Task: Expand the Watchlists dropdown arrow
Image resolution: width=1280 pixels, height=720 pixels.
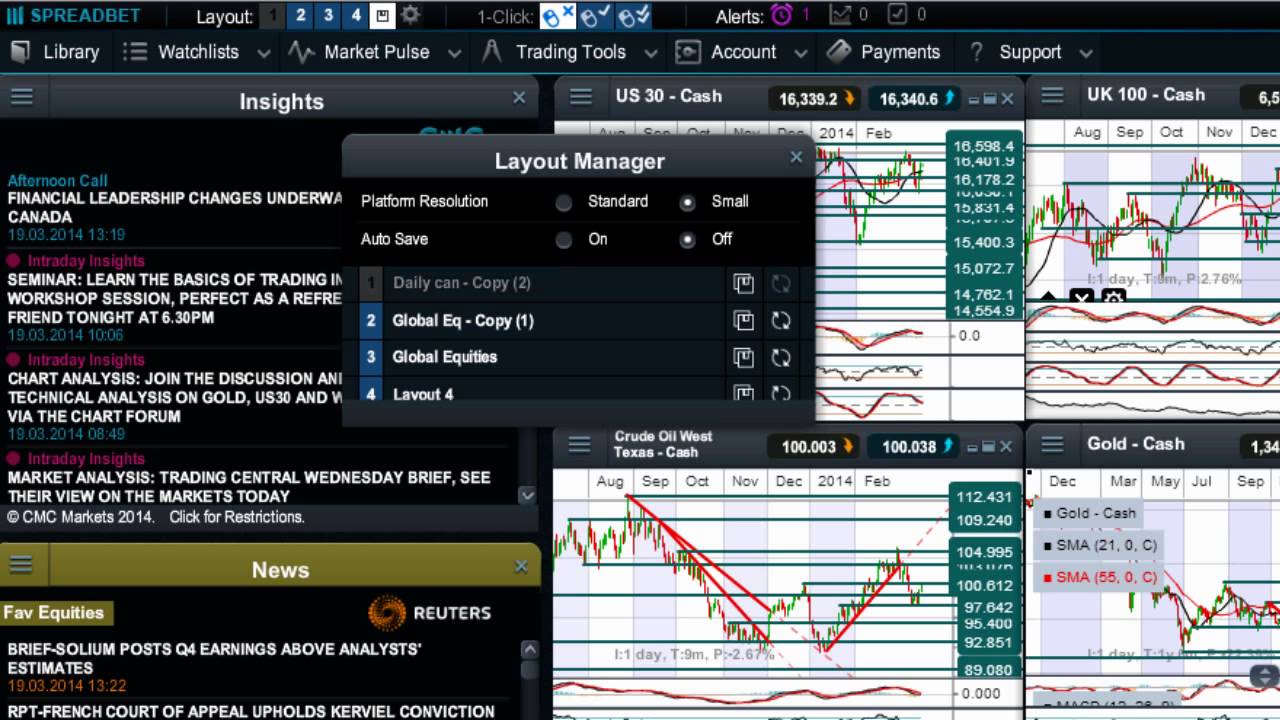Action: tap(263, 53)
